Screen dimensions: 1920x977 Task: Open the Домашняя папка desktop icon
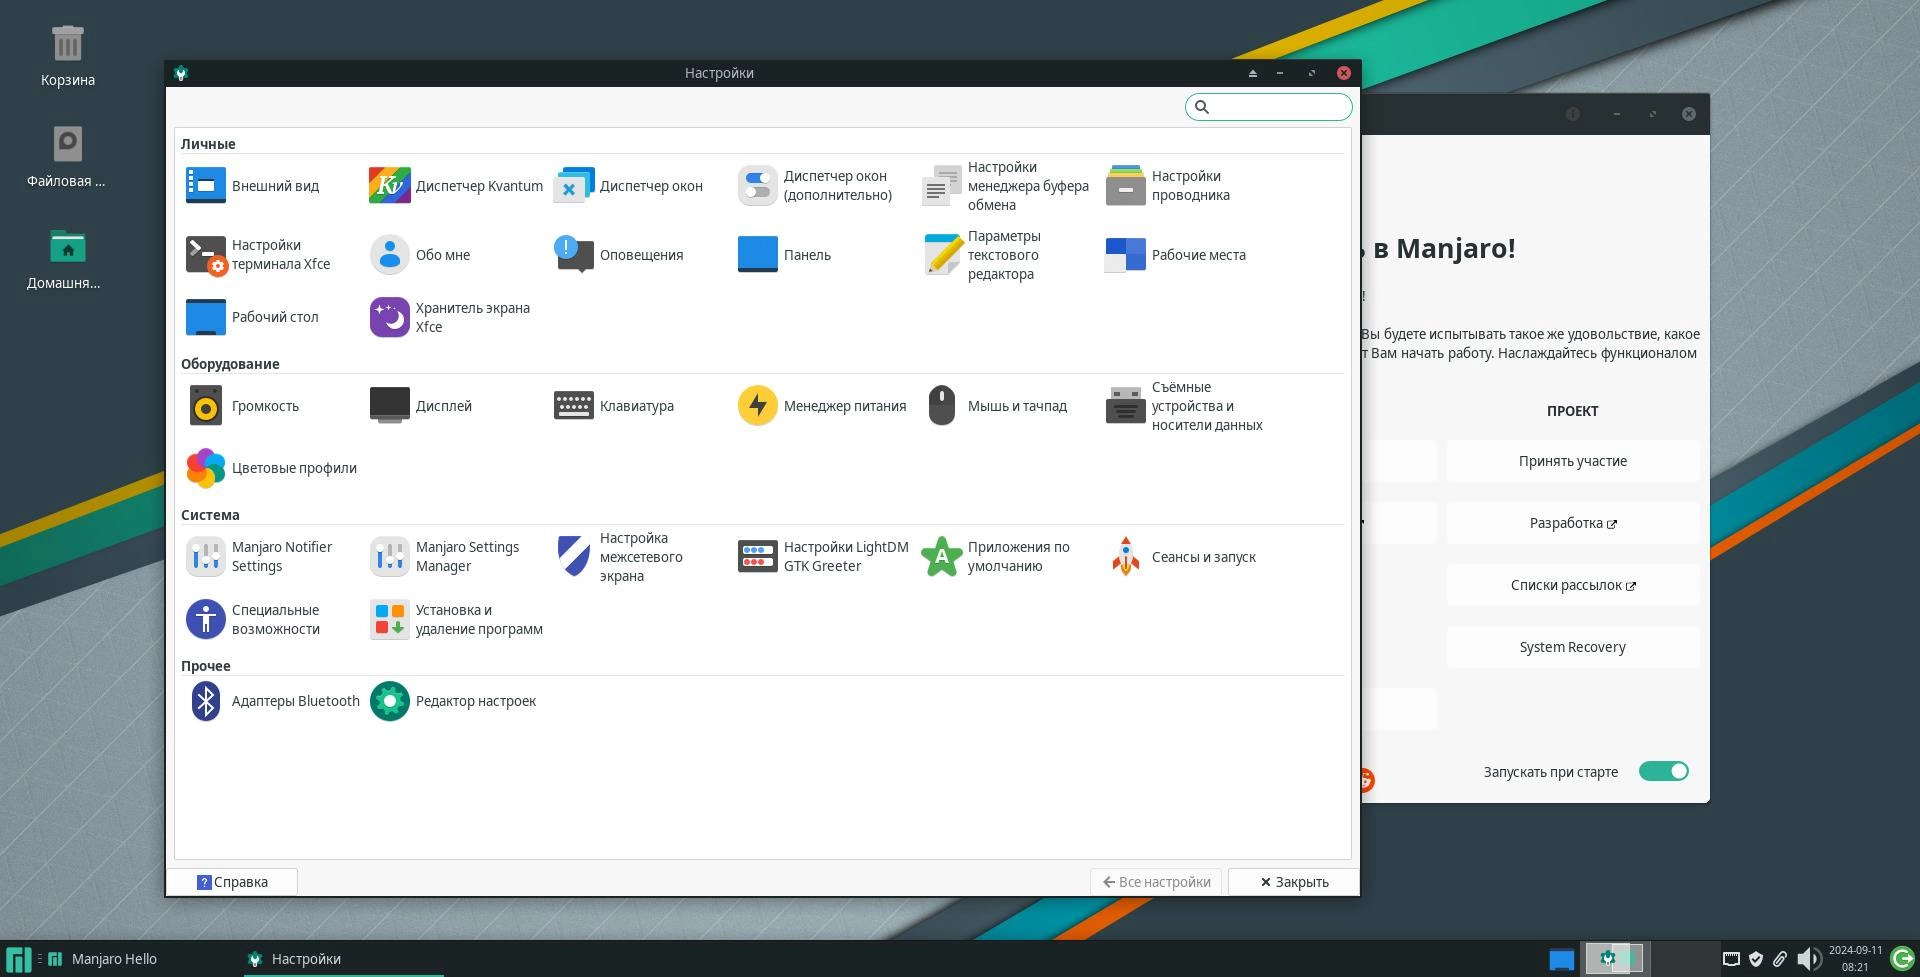[64, 258]
